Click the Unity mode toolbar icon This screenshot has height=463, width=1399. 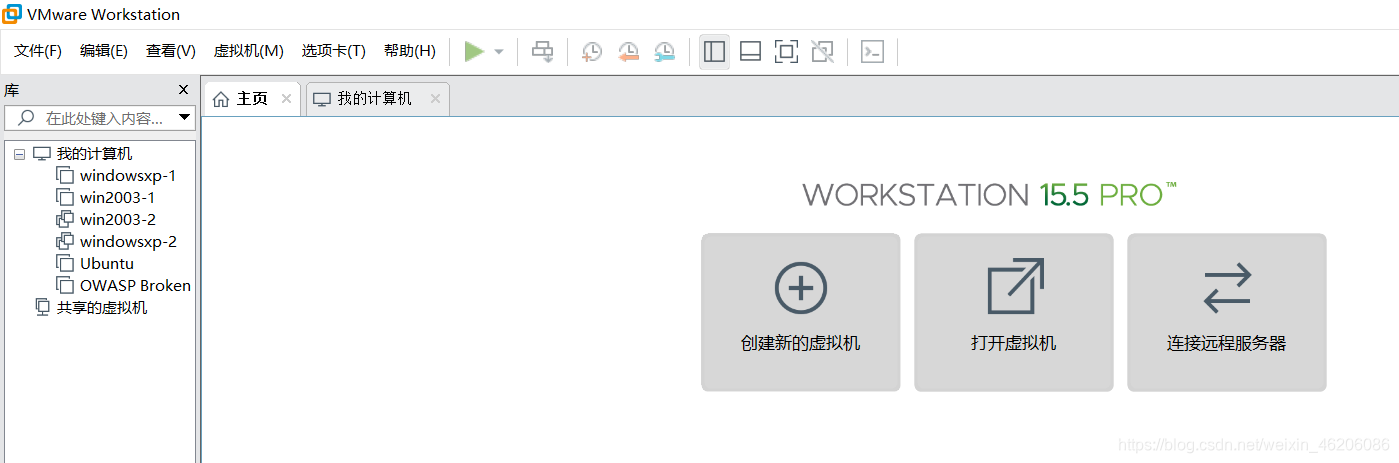click(x=822, y=51)
